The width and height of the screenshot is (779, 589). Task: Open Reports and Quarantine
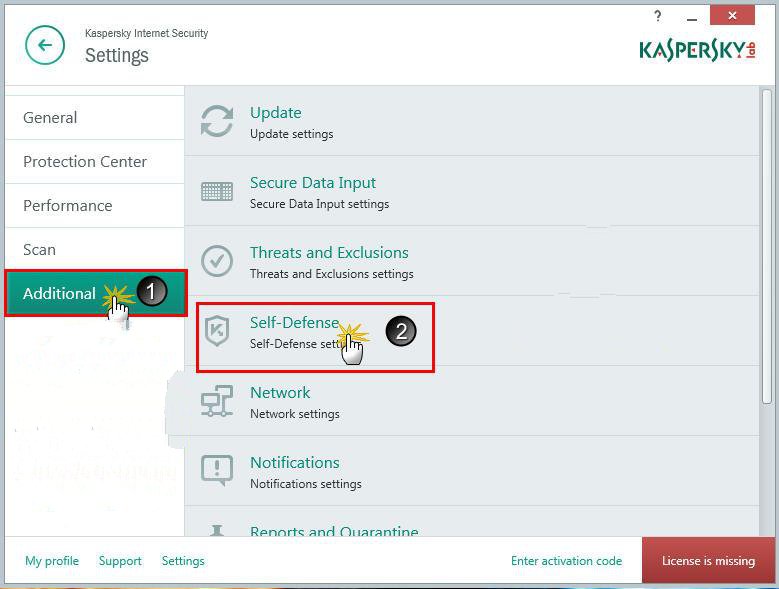coord(334,530)
